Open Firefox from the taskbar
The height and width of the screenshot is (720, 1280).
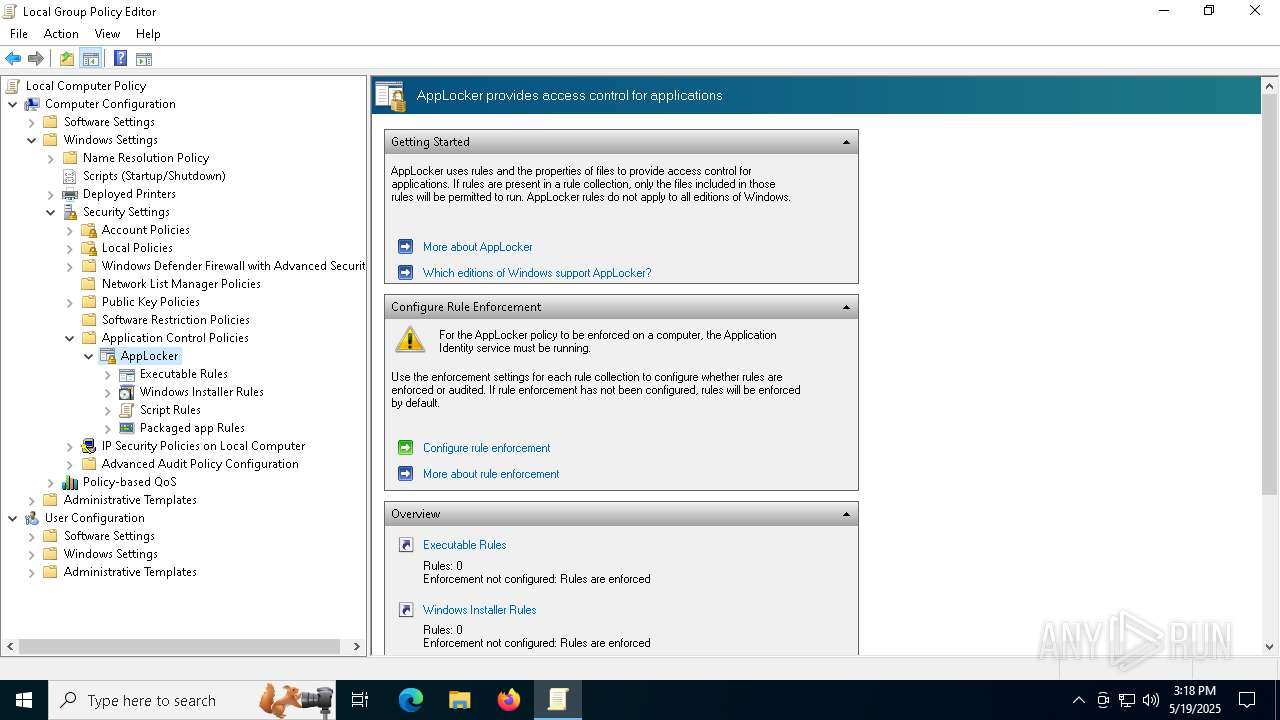(509, 700)
